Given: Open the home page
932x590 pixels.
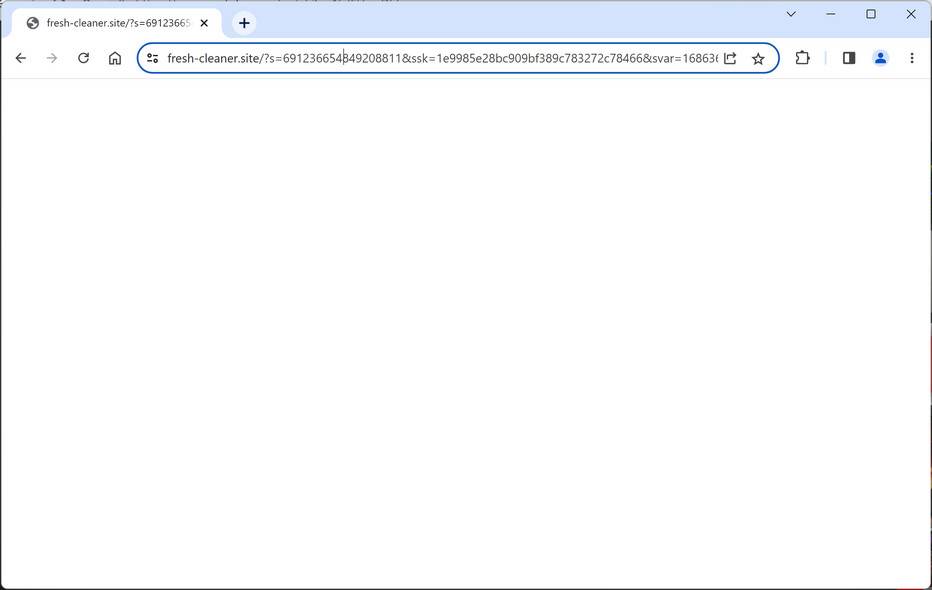Looking at the screenshot, I should [115, 58].
